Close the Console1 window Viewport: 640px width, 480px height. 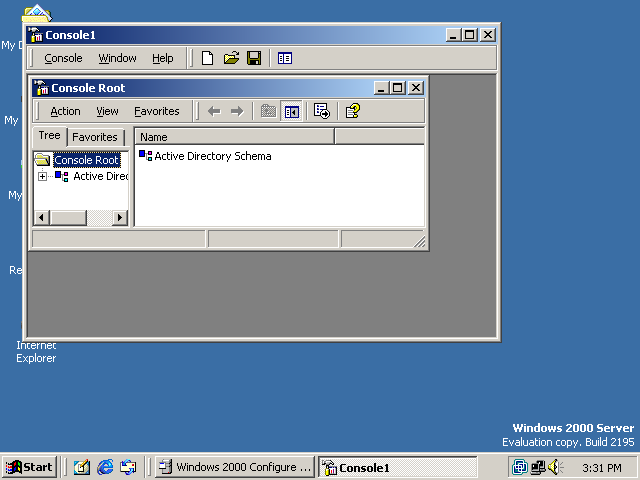click(488, 35)
